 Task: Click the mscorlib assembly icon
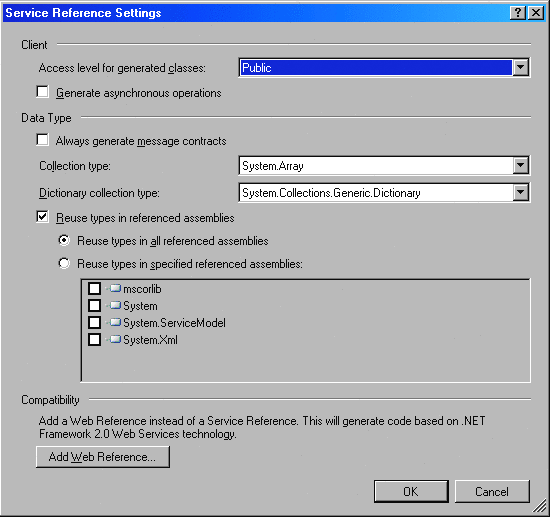[115, 288]
